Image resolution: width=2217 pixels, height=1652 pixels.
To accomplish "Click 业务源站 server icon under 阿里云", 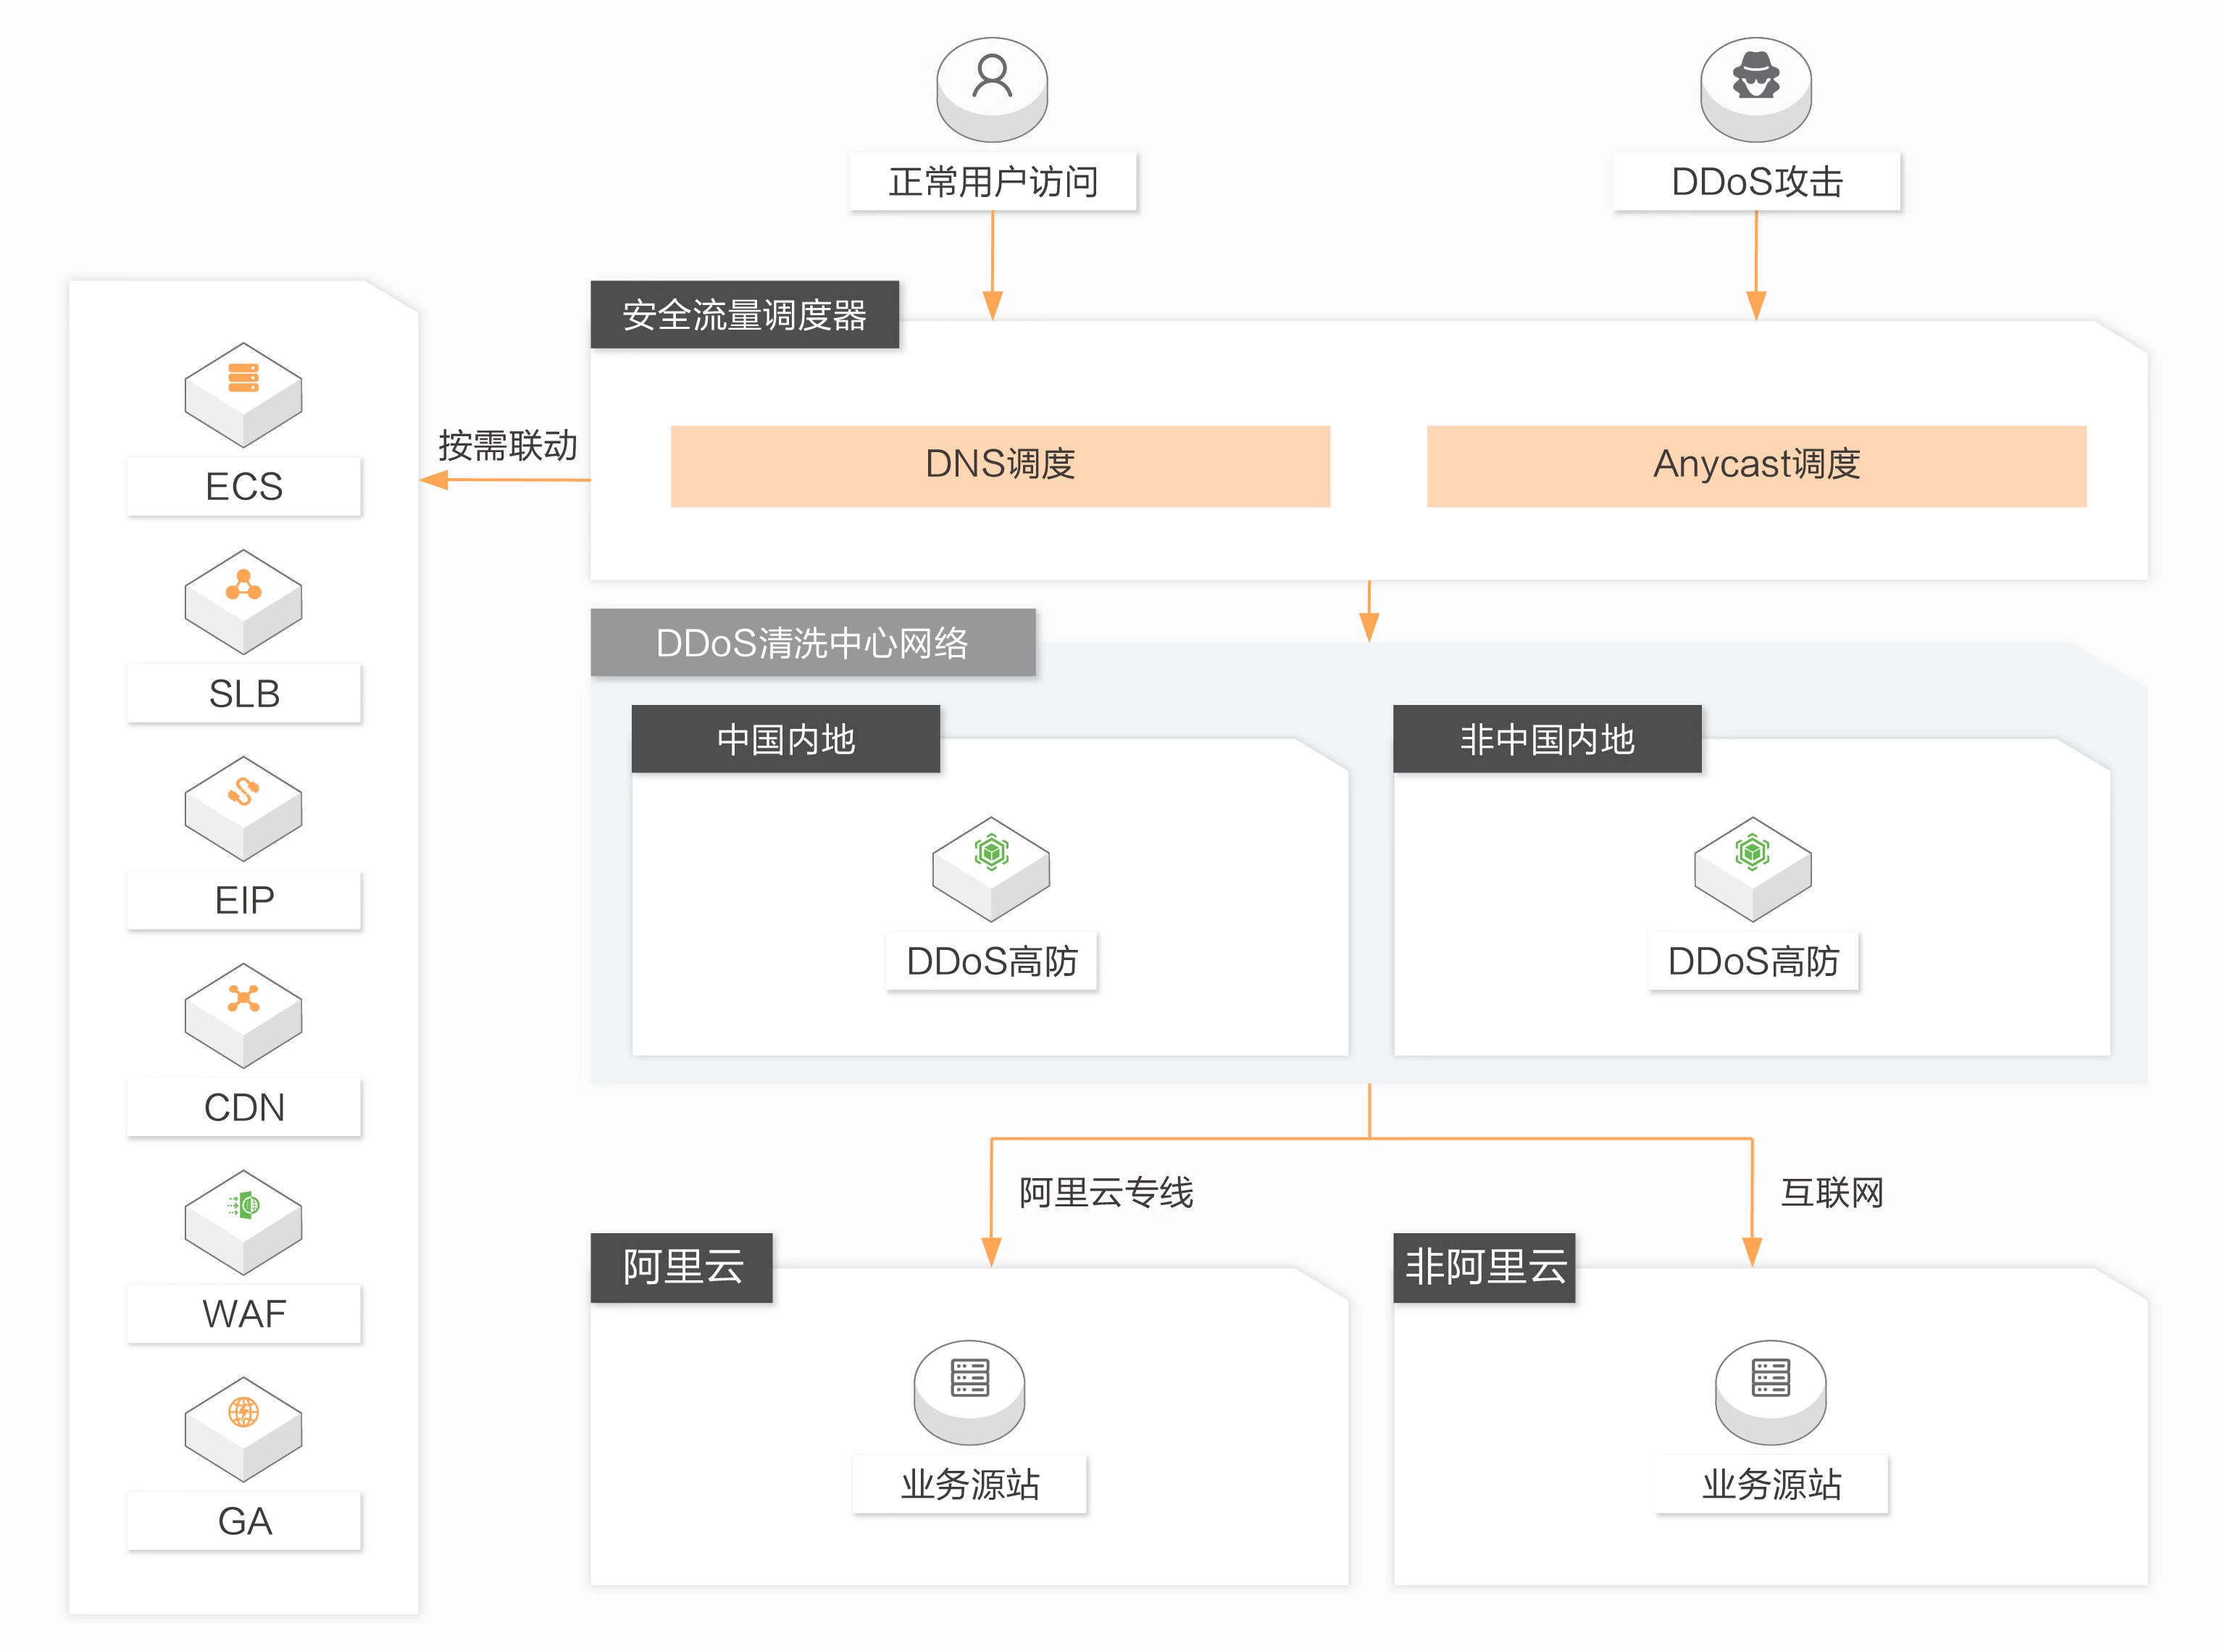I will point(969,1390).
